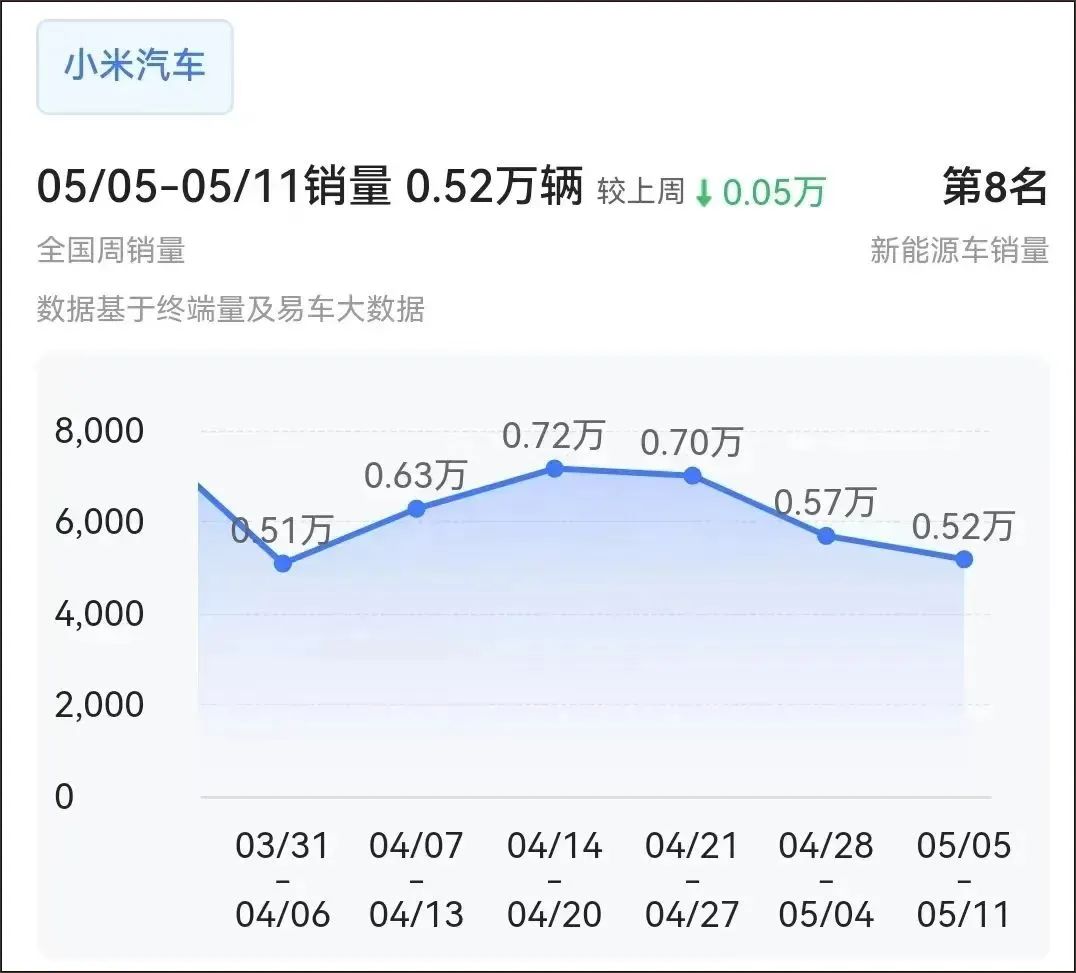Click the 0.52万 value label above the last point
The image size is (1076, 973).
(x=963, y=527)
